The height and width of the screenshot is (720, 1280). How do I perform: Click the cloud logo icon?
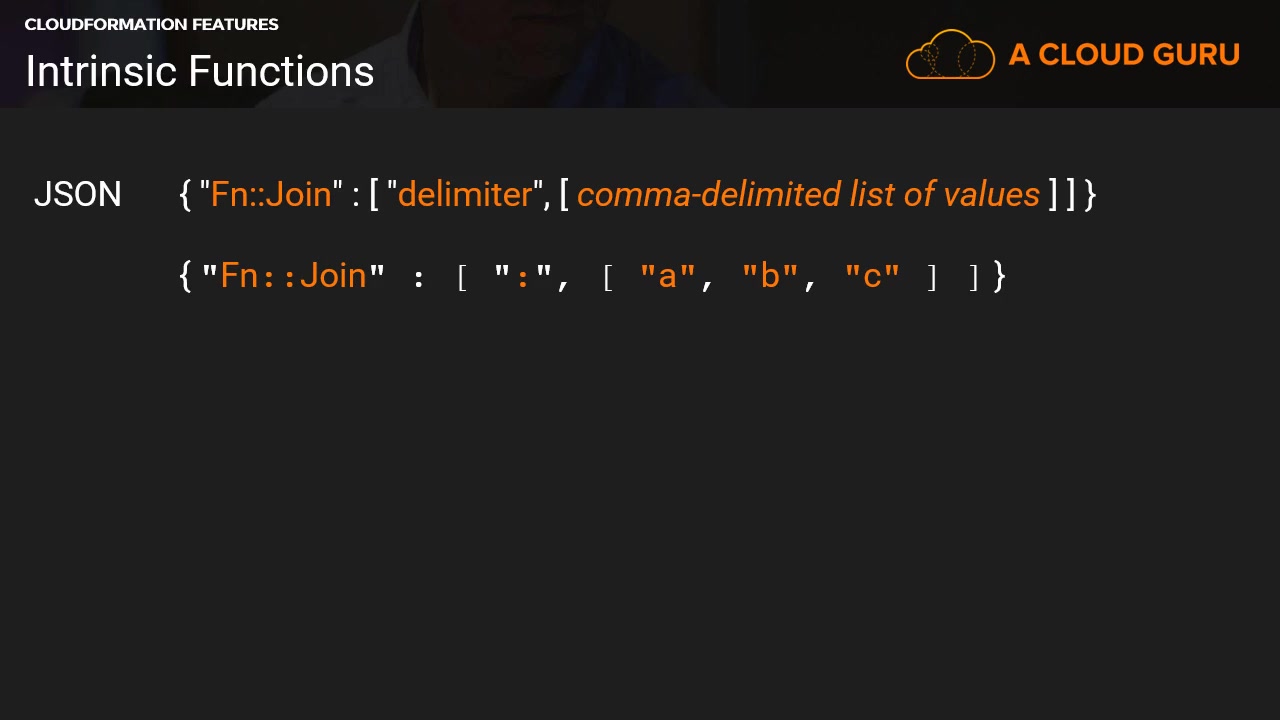[950, 55]
